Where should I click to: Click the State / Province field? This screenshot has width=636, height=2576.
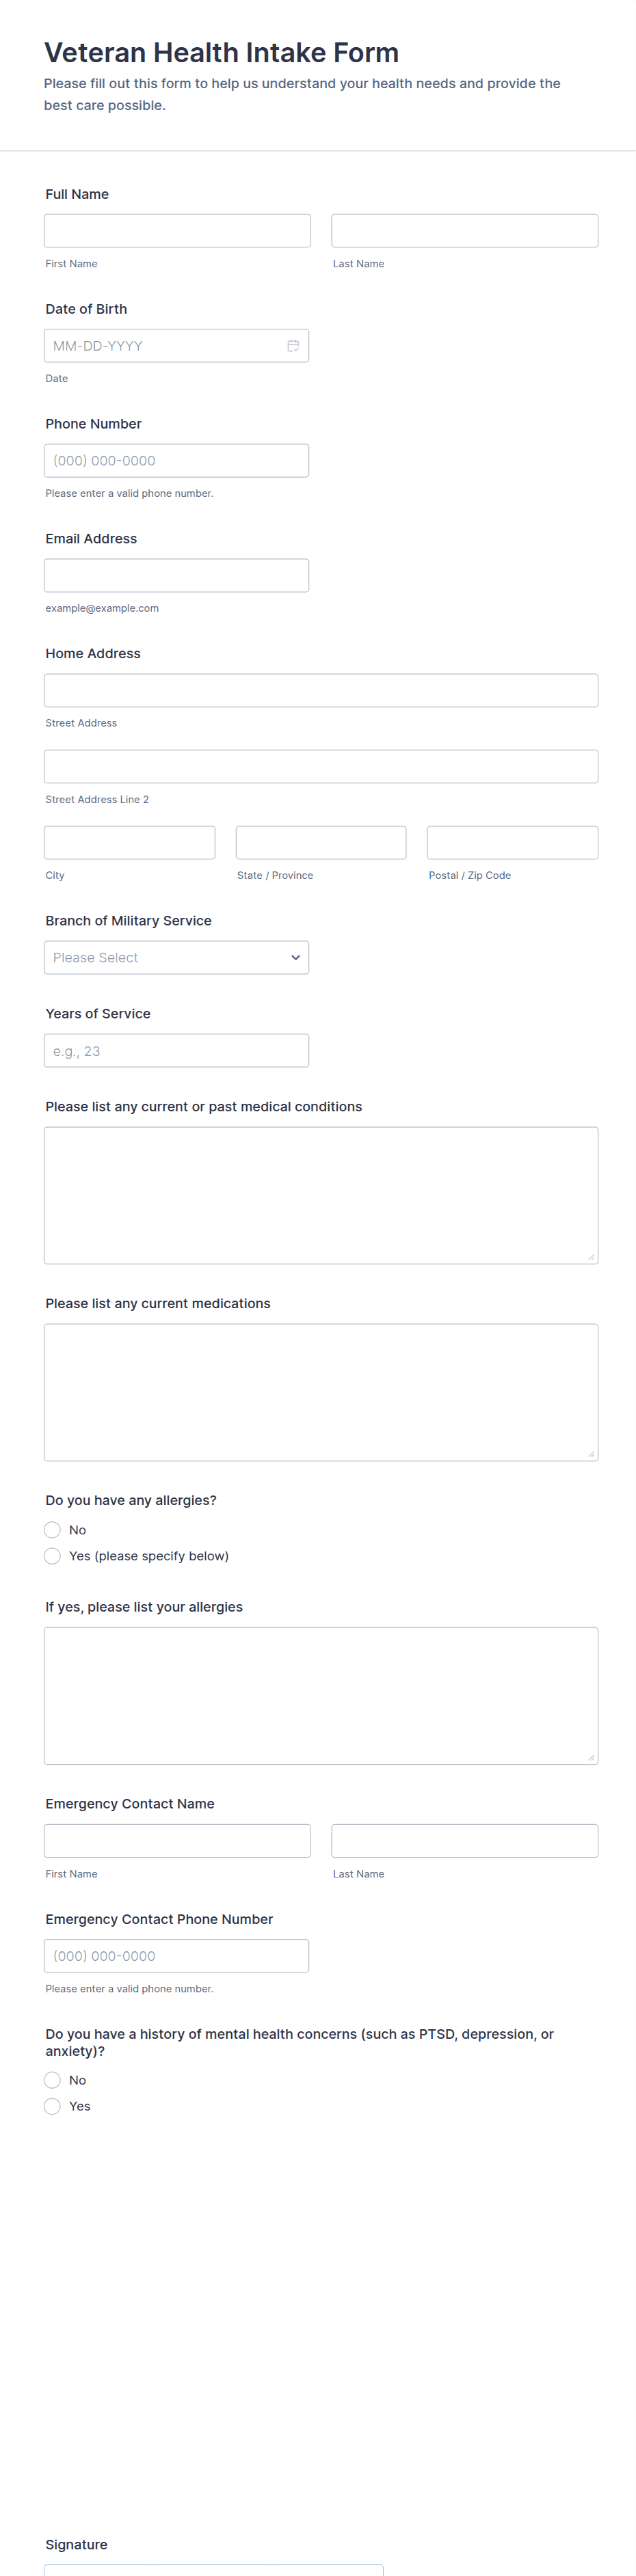[x=321, y=843]
